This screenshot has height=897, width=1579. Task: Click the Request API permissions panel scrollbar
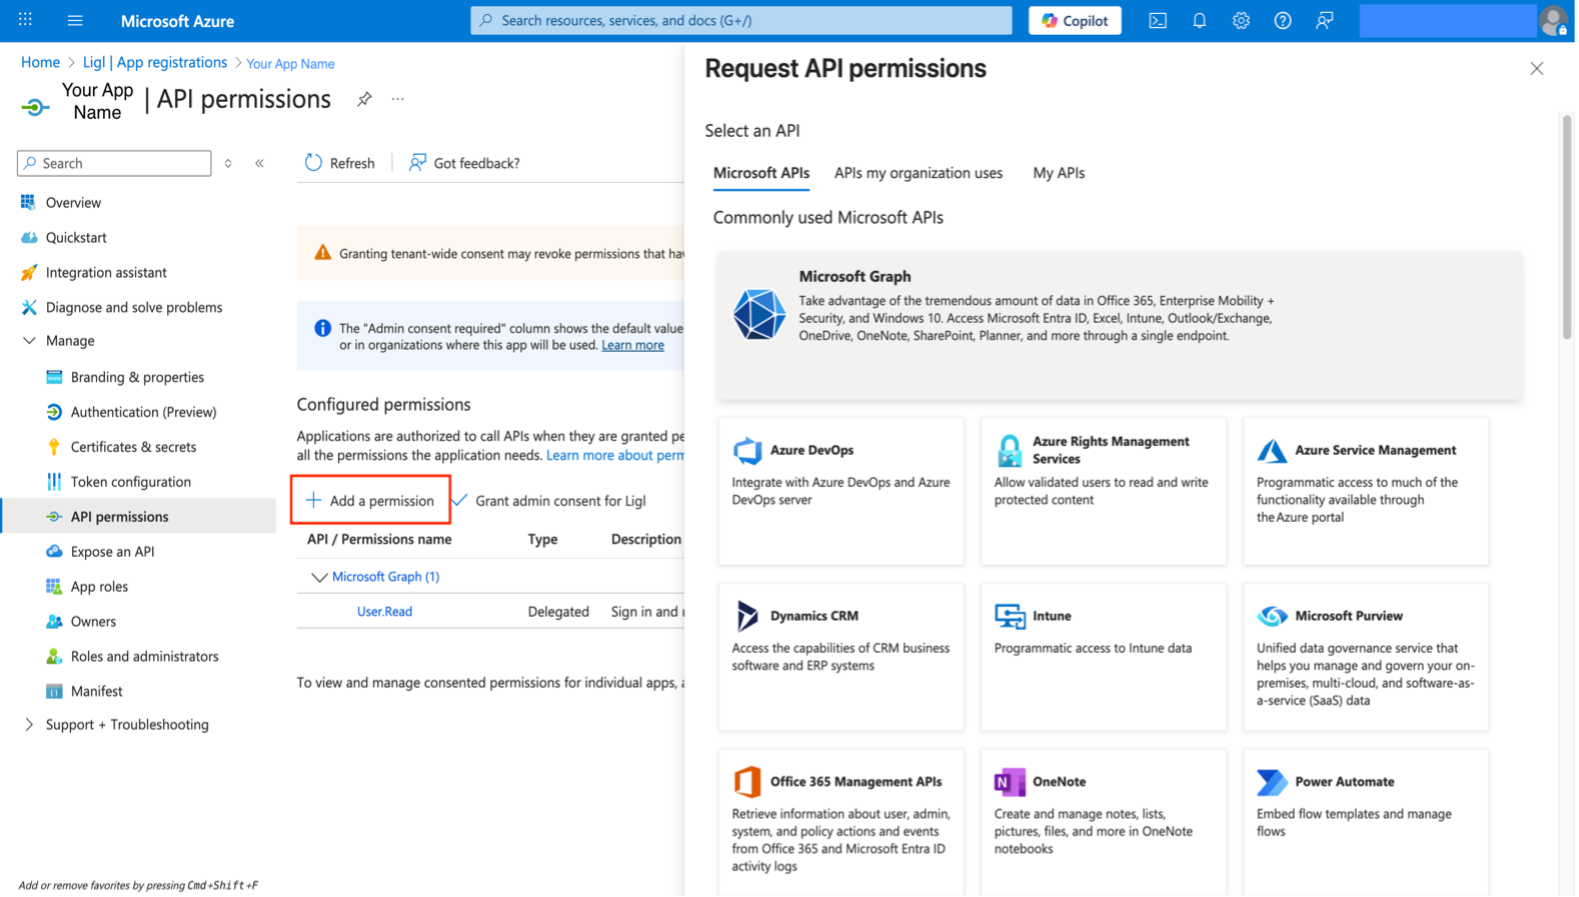[1567, 227]
